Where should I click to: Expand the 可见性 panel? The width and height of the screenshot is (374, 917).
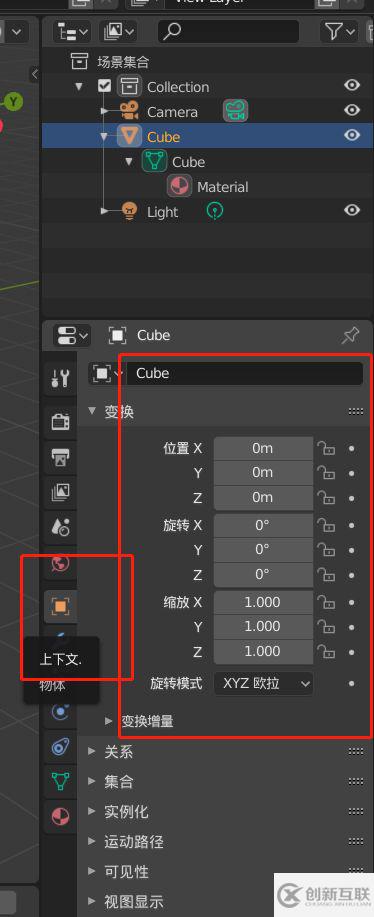click(x=91, y=871)
